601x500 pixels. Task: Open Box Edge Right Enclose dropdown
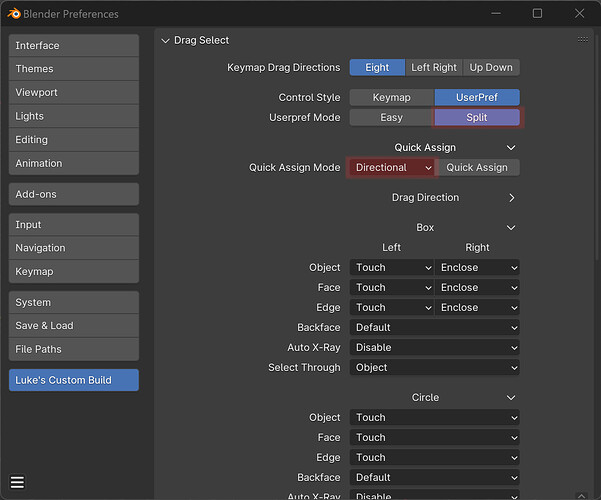pyautogui.click(x=477, y=308)
